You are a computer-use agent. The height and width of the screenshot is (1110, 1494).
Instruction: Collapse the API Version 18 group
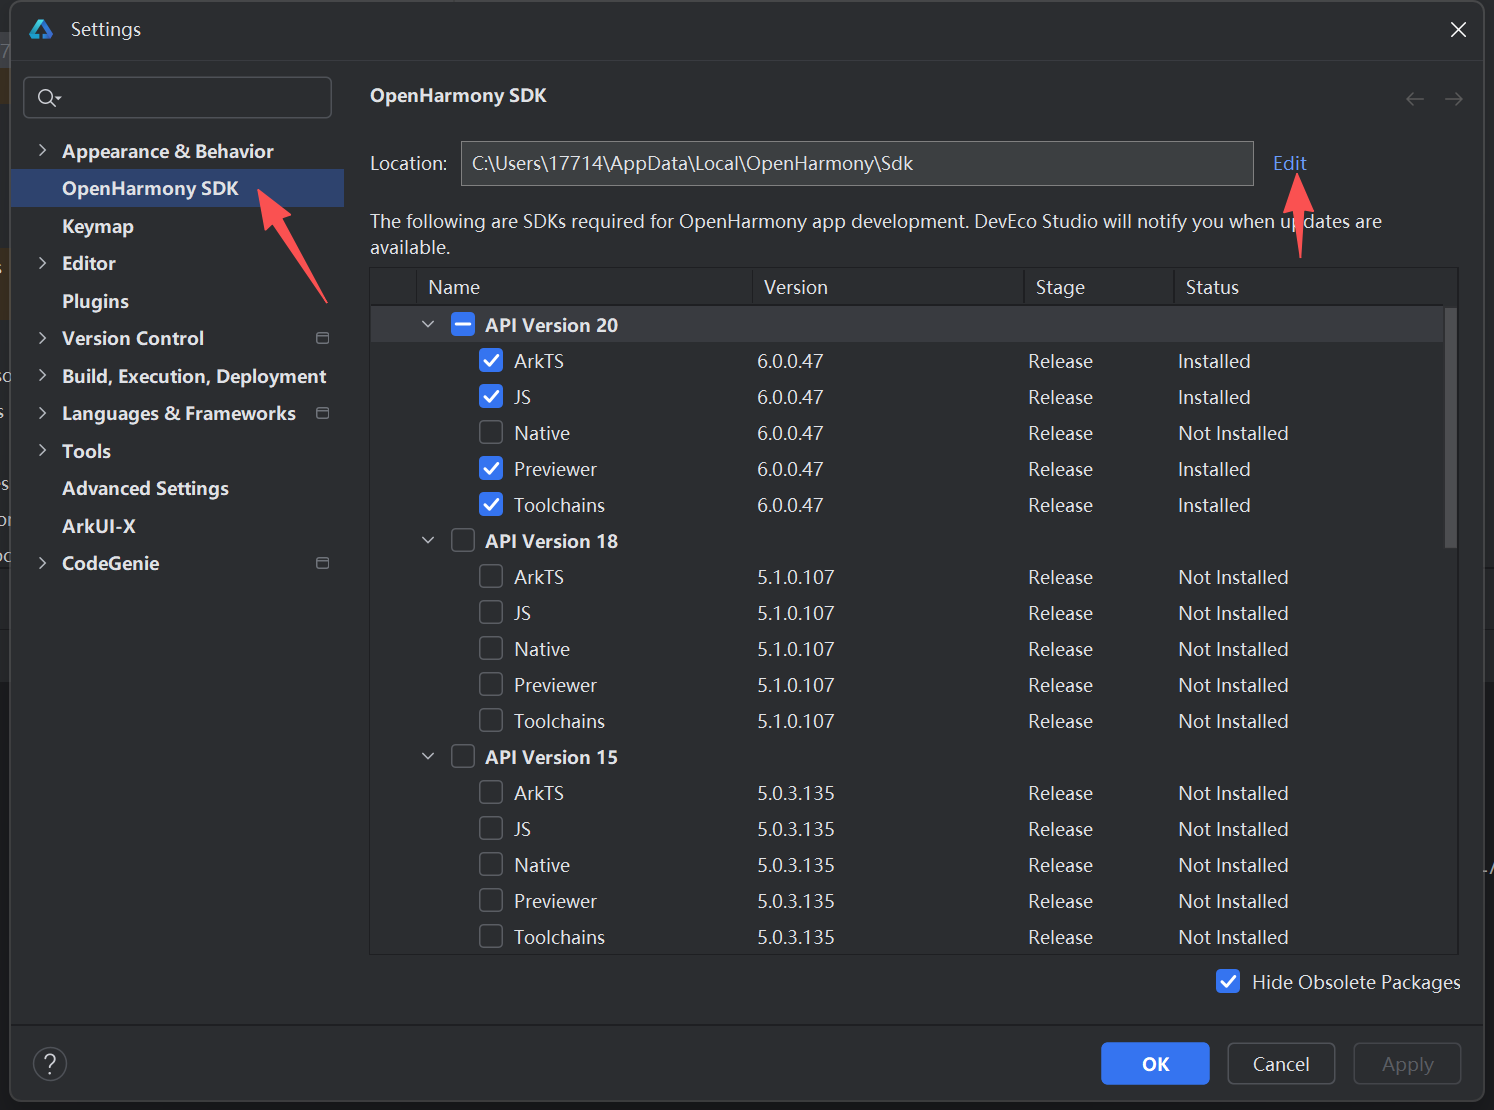tap(428, 541)
